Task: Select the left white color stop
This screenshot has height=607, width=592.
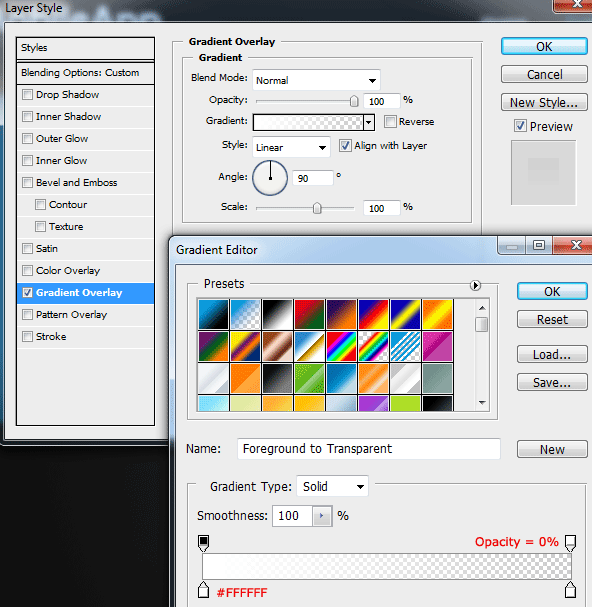Action: 204,590
